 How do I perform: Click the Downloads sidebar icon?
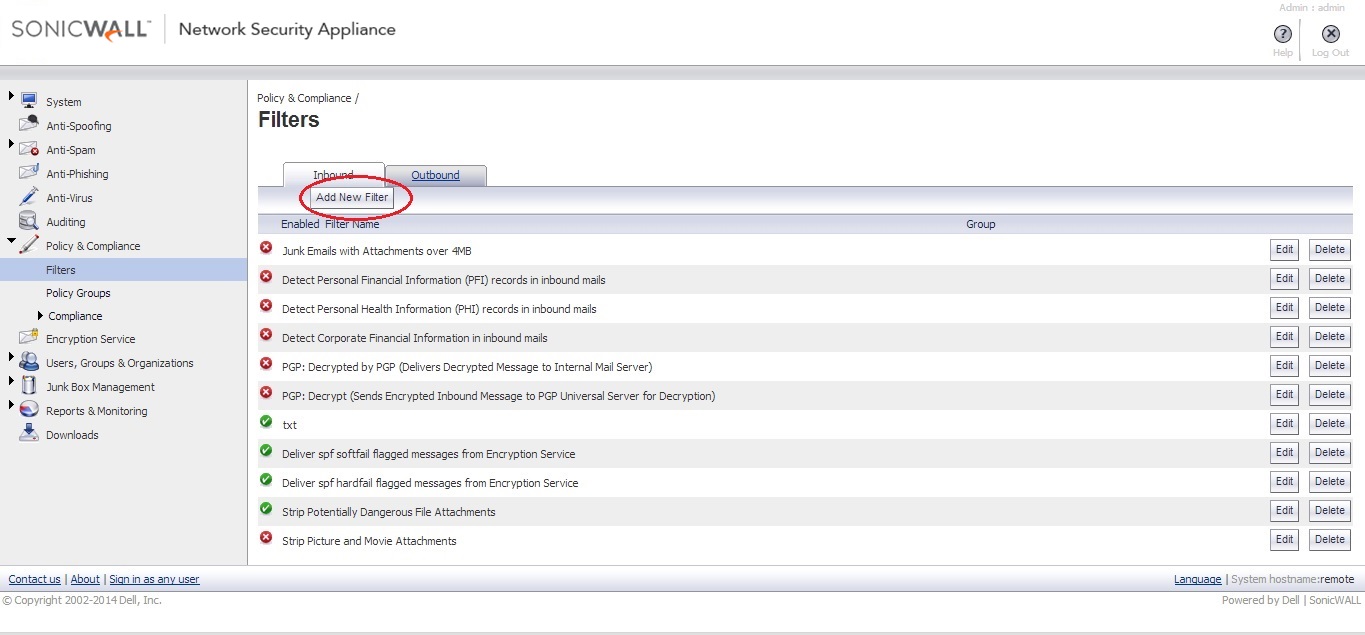[29, 434]
